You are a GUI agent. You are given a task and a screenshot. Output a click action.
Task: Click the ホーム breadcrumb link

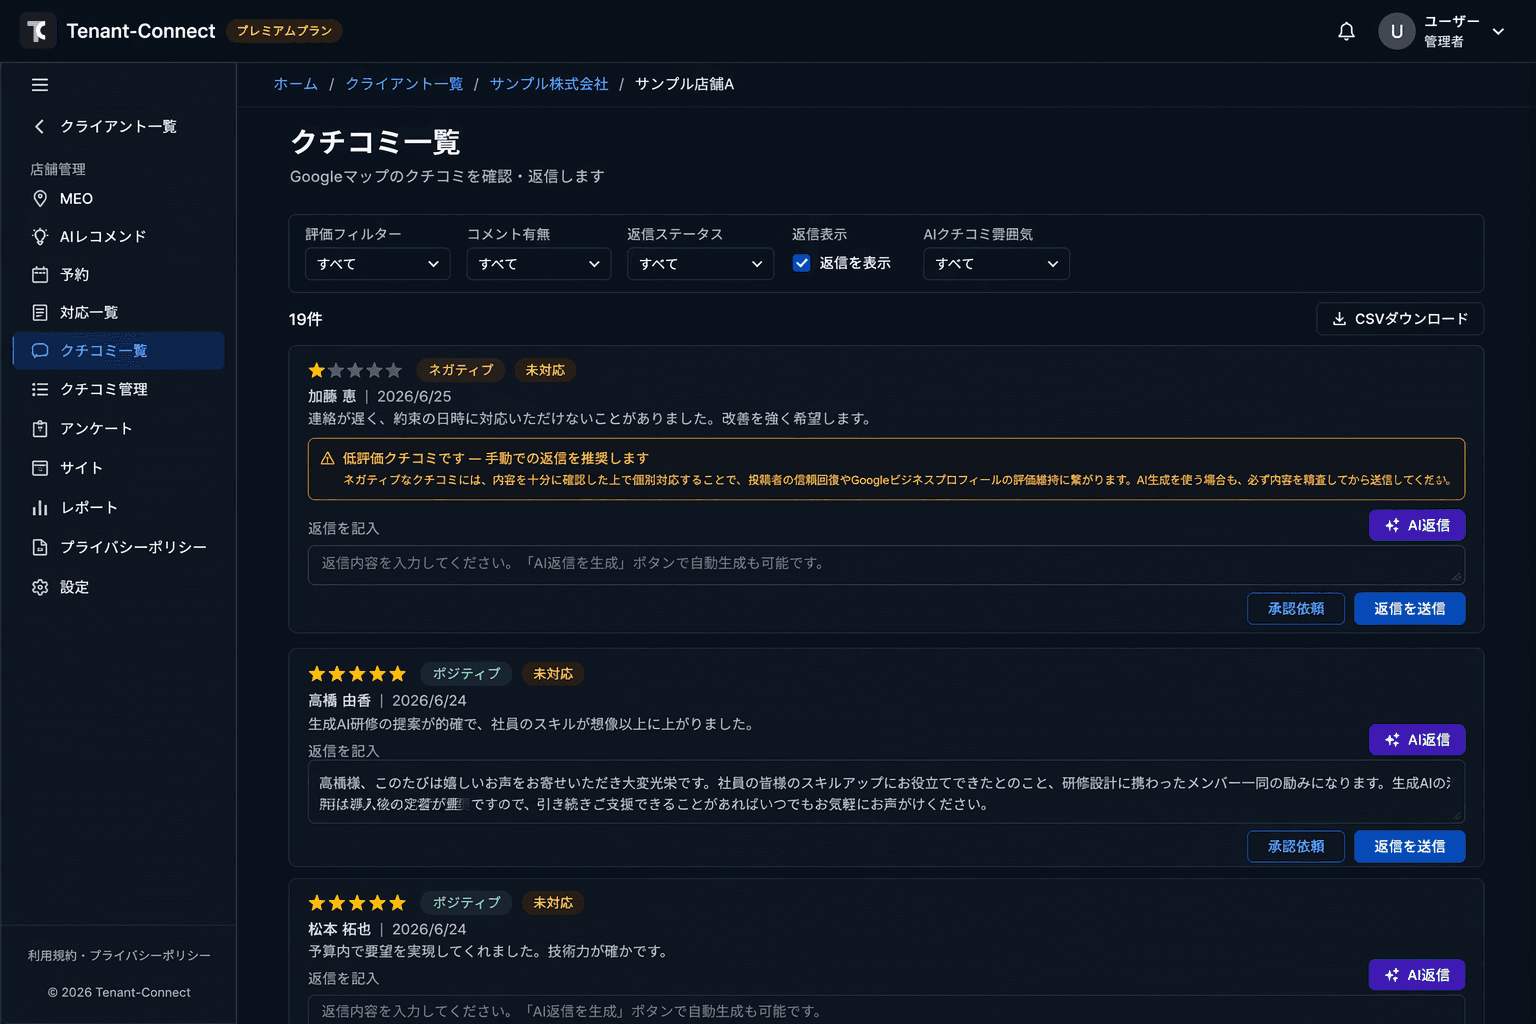click(x=296, y=84)
